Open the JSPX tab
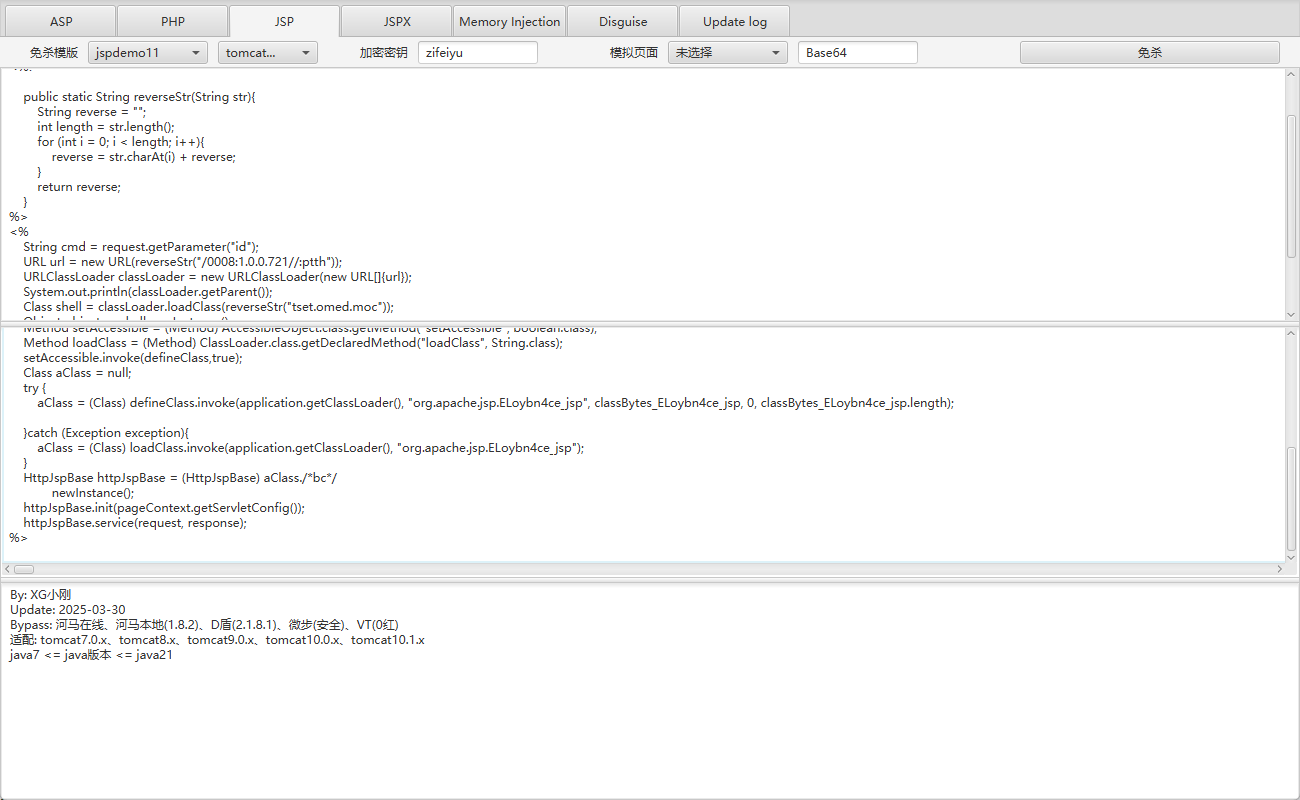1300x800 pixels. click(396, 21)
